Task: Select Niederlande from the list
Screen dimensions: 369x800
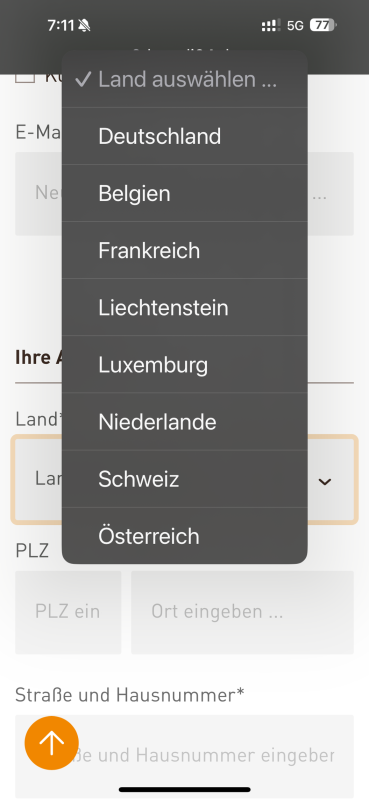Action: click(x=185, y=422)
